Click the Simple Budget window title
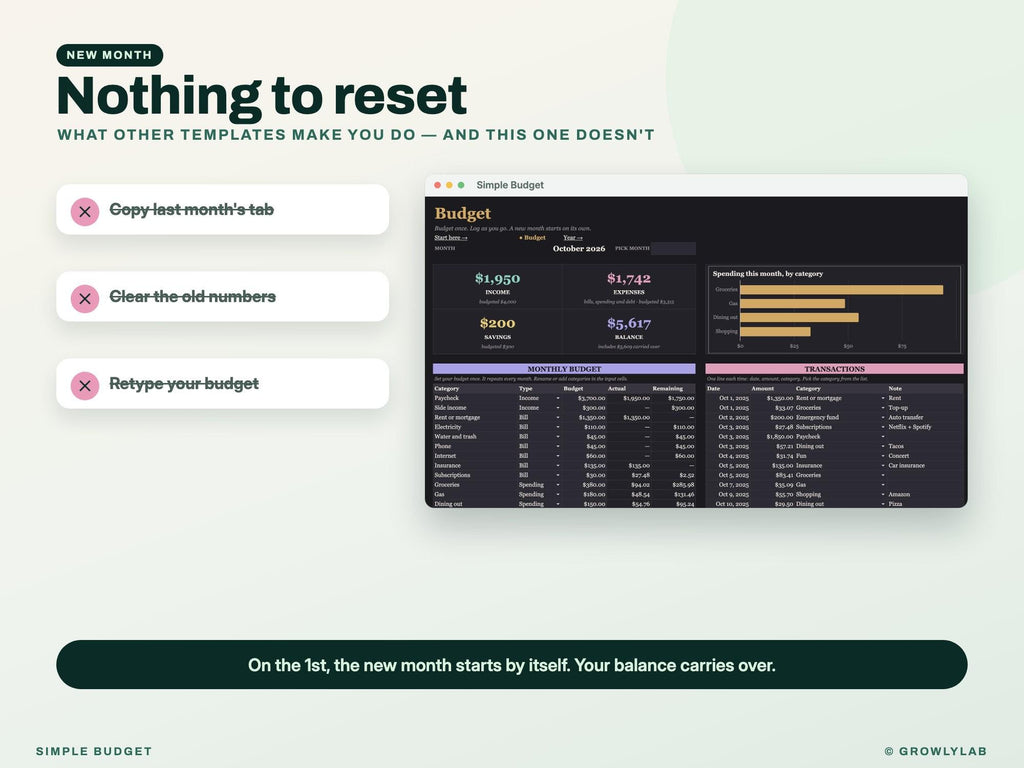Image resolution: width=1024 pixels, height=768 pixels. click(x=510, y=185)
